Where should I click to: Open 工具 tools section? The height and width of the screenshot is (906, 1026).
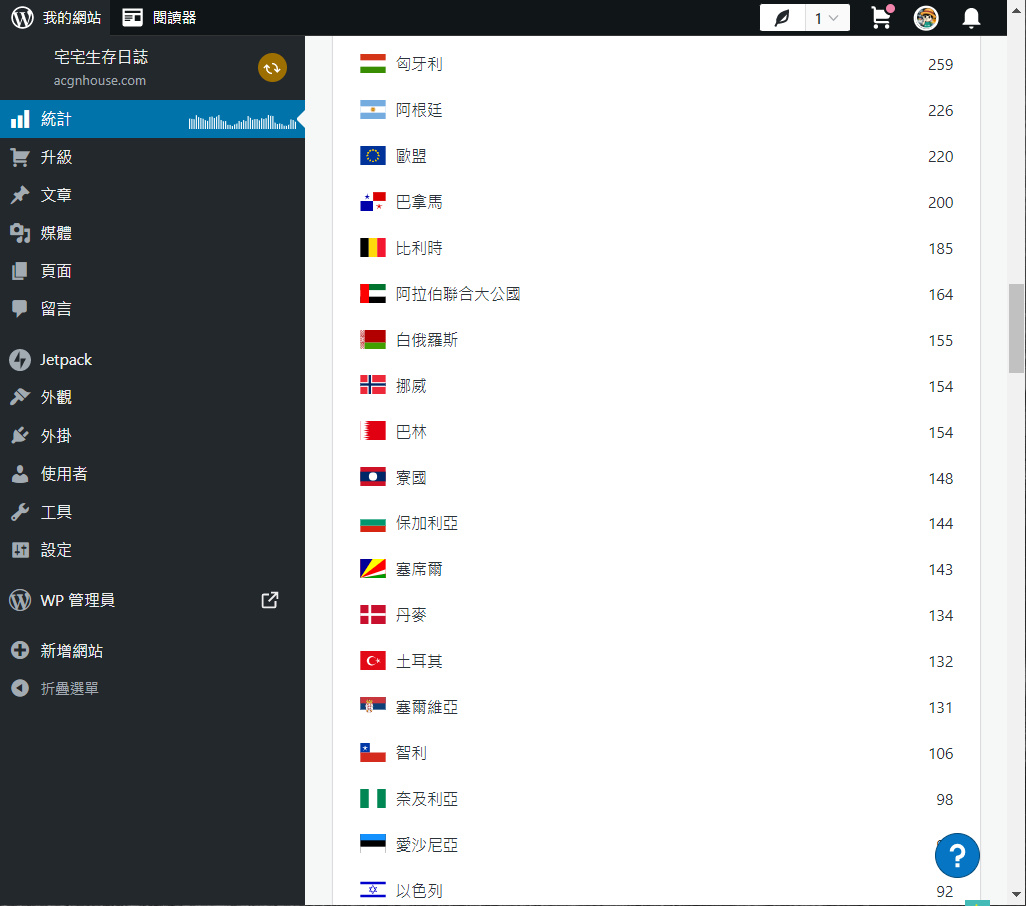tap(152, 512)
